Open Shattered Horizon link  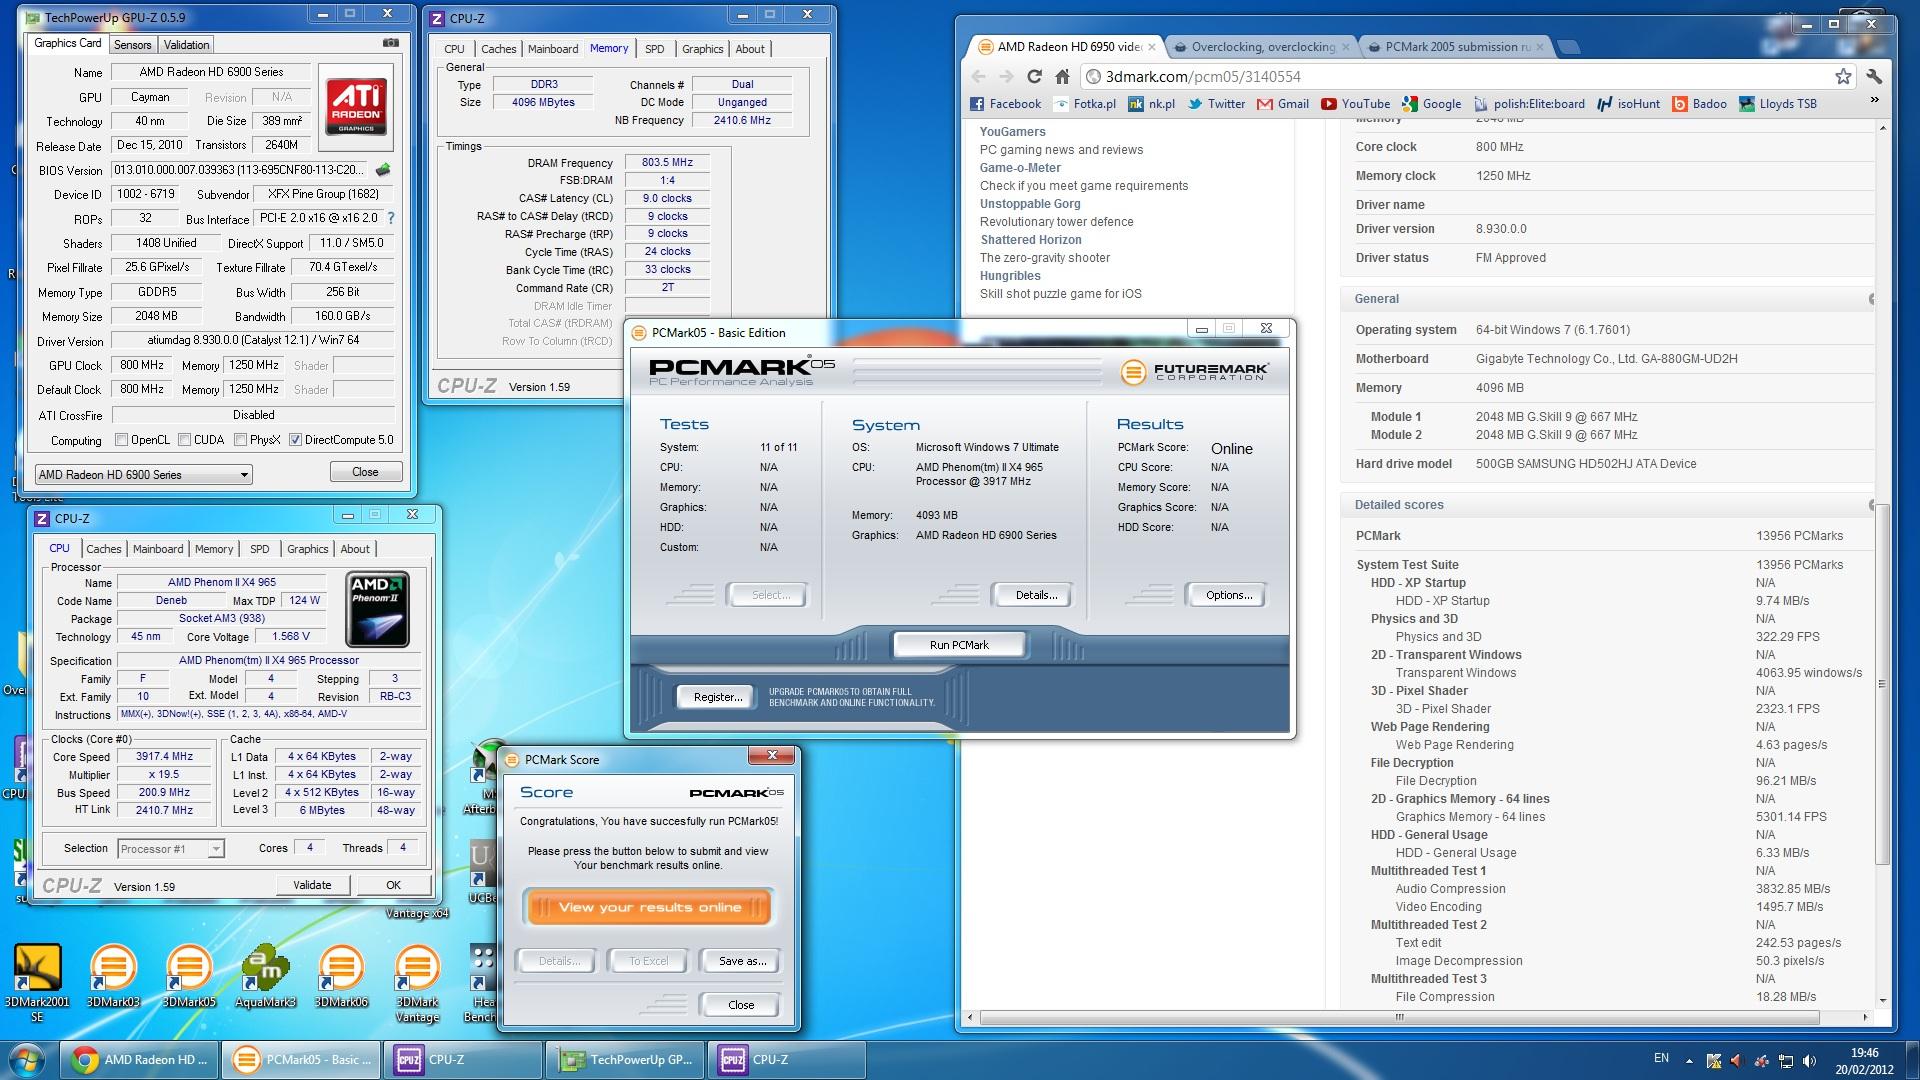click(x=1030, y=240)
